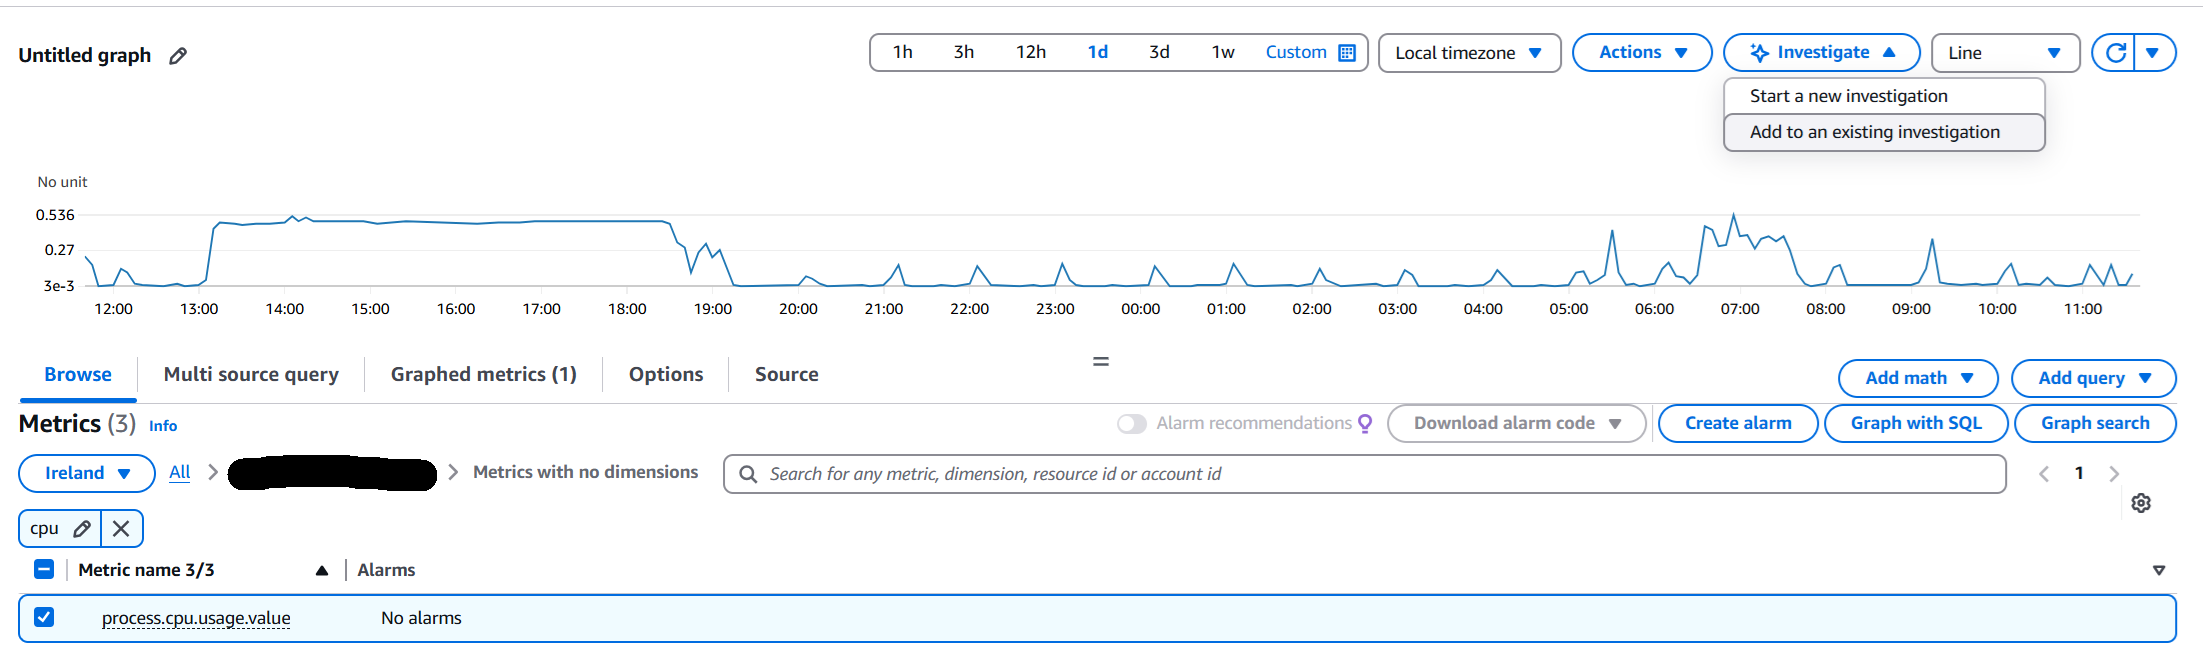The height and width of the screenshot is (655, 2203).
Task: Open the Custom time range calendar icon
Action: [1347, 53]
